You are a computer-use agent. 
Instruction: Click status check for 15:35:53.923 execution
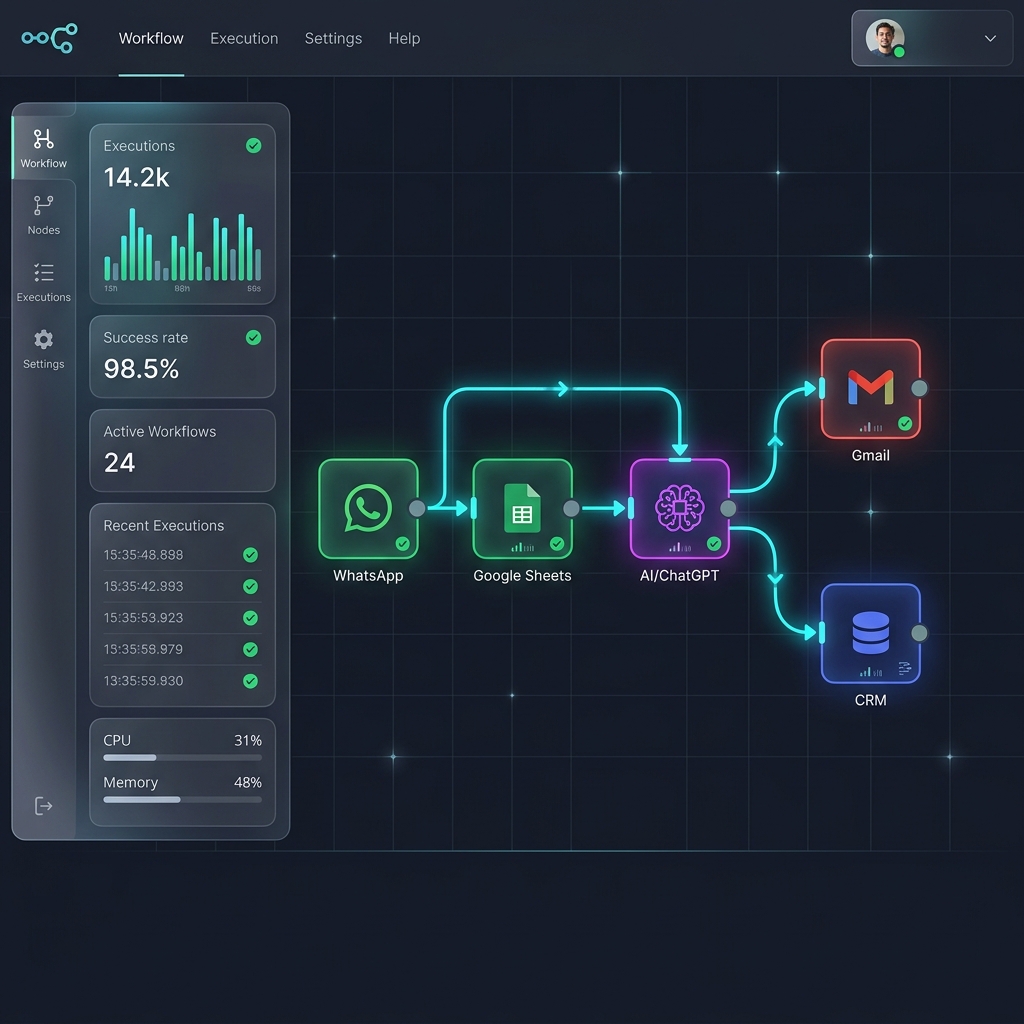[x=250, y=618]
